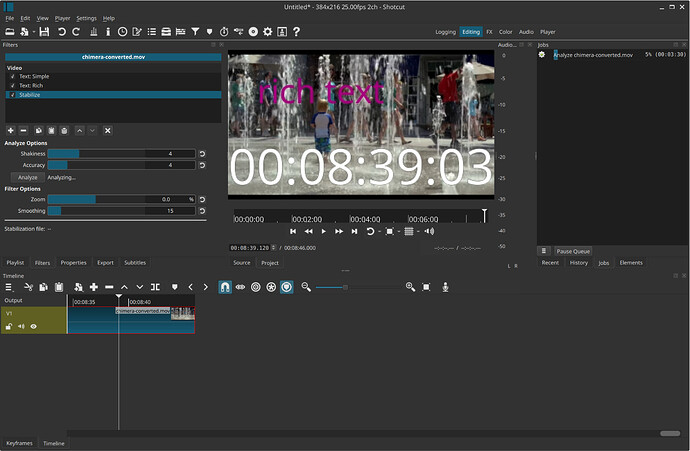Mute track V1 with the speaker icon
The image size is (690, 451).
(21, 326)
